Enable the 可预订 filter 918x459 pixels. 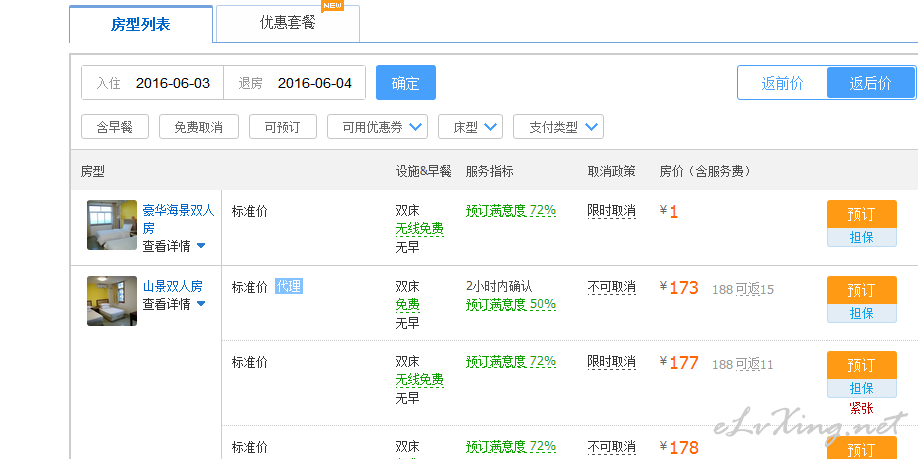tap(283, 126)
